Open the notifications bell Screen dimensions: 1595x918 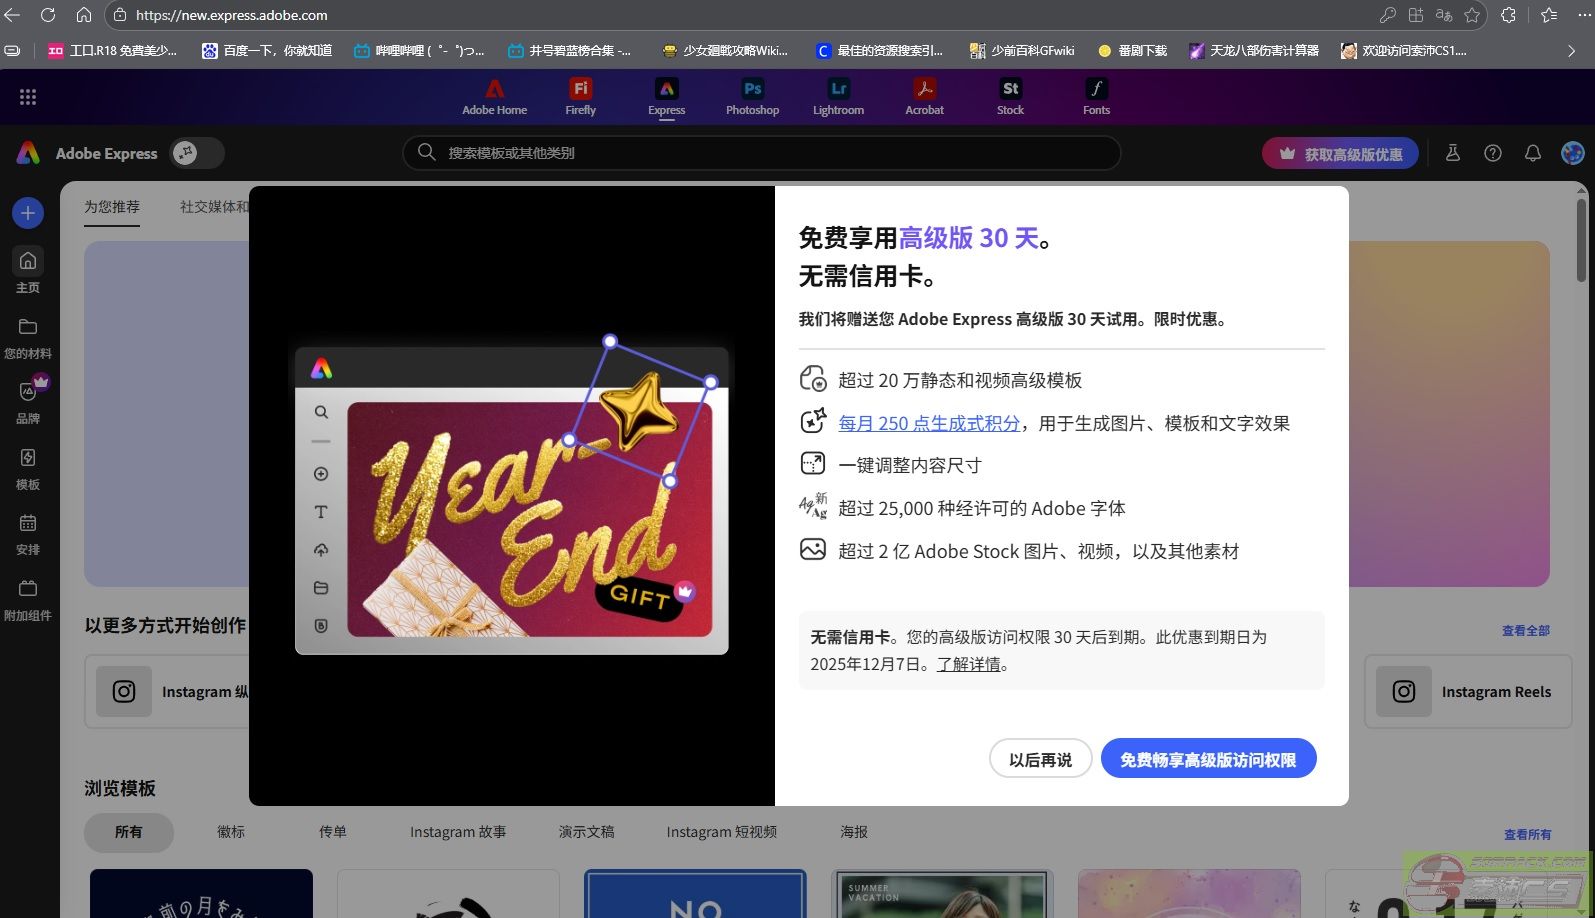[1532, 153]
